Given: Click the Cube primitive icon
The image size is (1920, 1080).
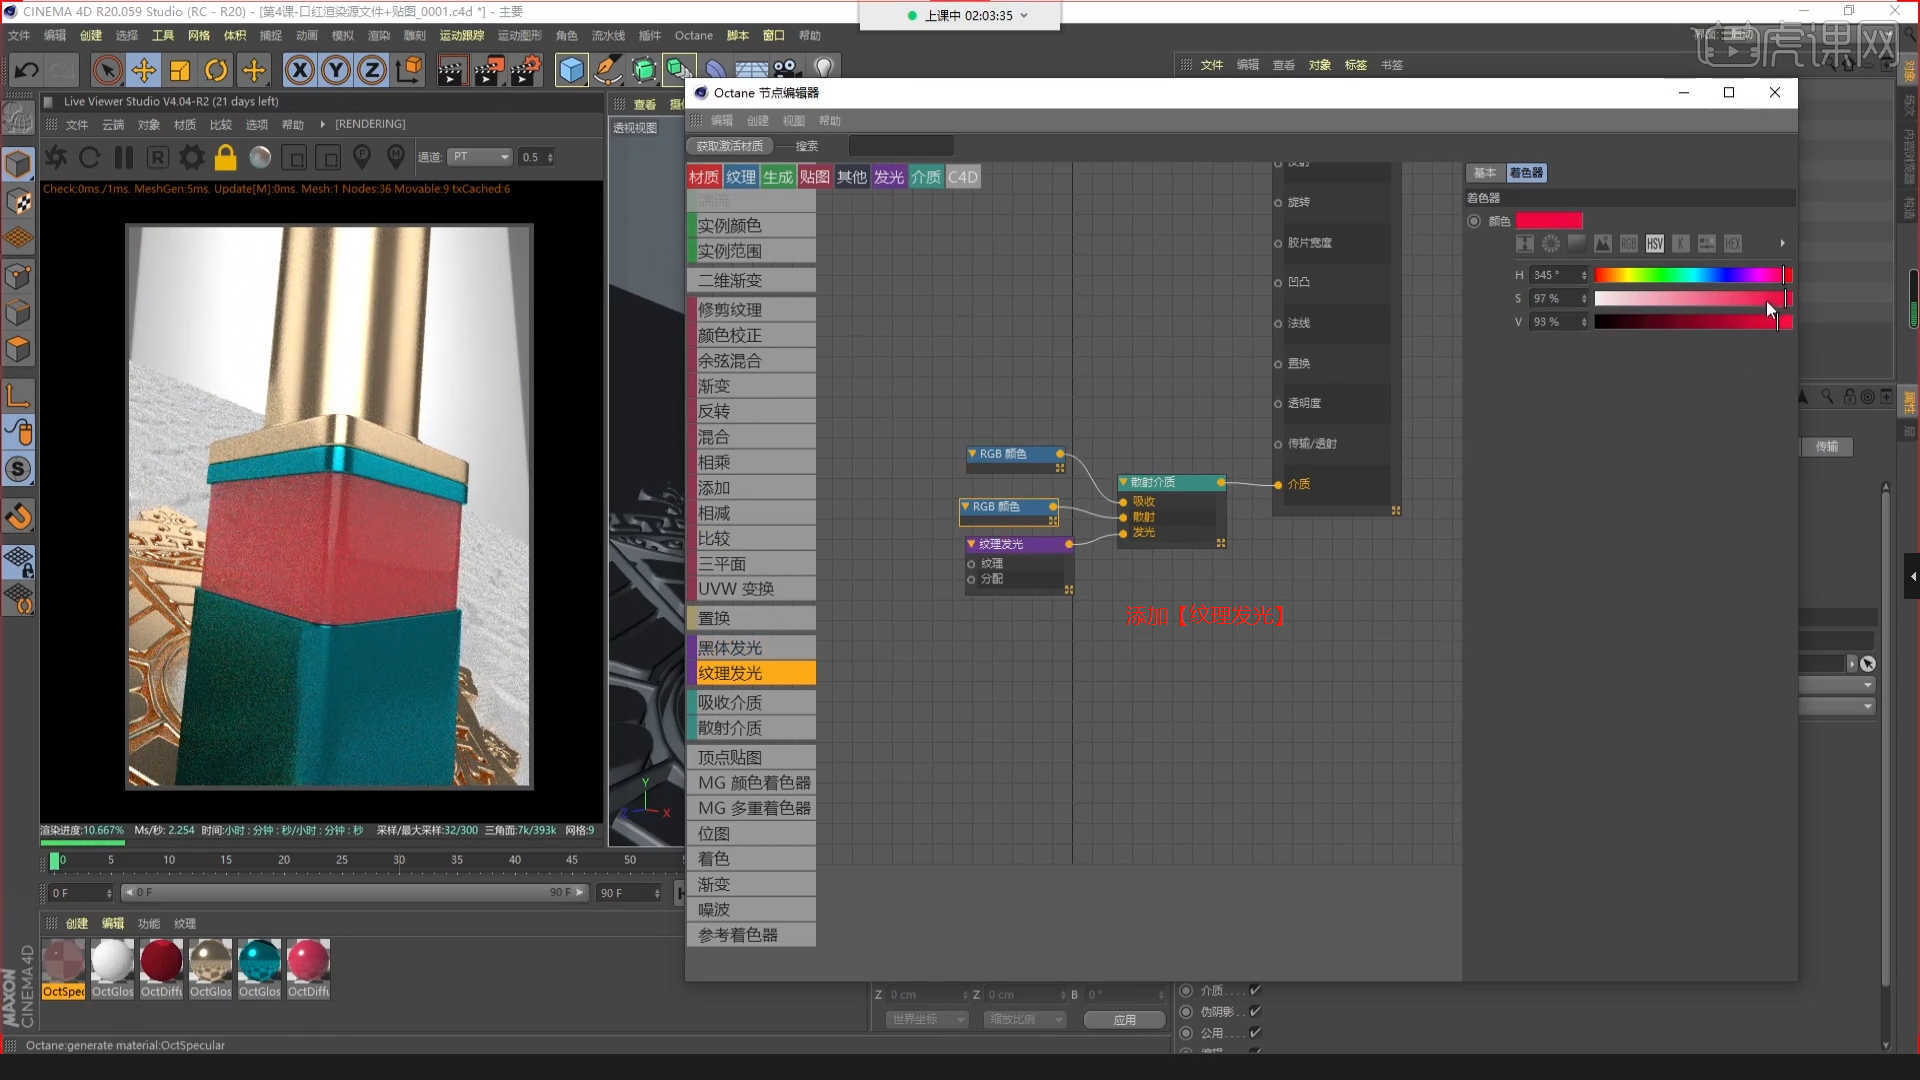Looking at the screenshot, I should click(571, 70).
